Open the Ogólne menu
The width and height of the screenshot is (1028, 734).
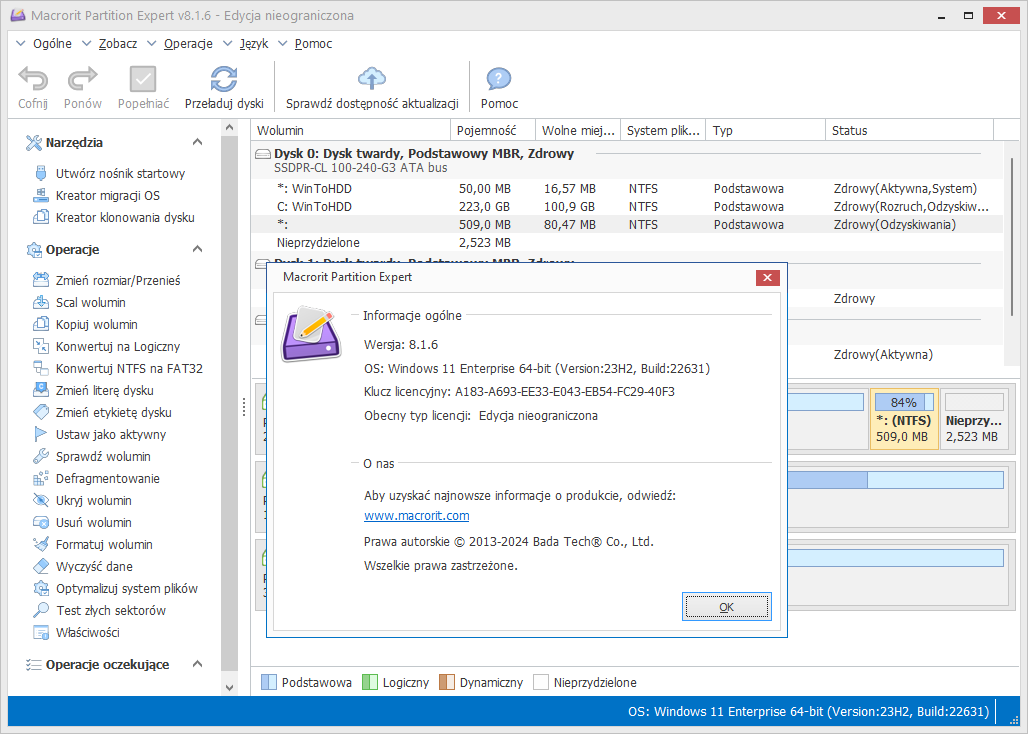(x=52, y=44)
